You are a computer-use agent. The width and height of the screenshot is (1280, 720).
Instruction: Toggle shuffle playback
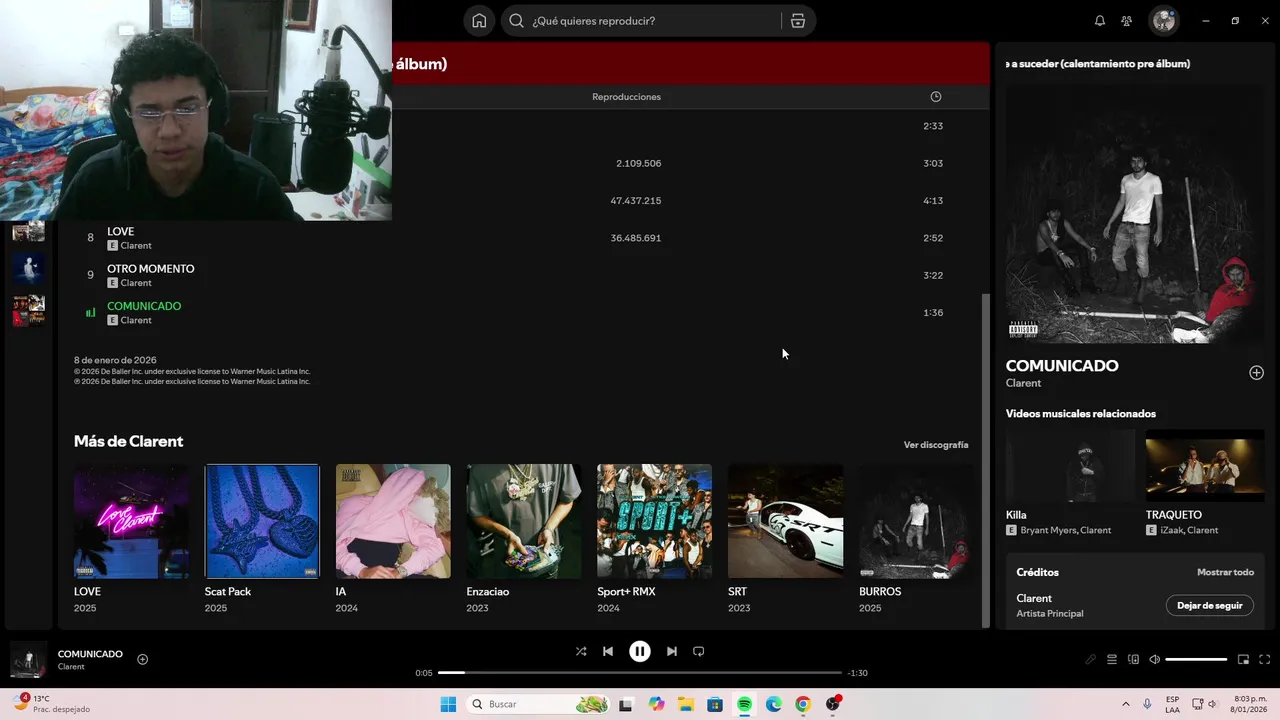pyautogui.click(x=581, y=651)
